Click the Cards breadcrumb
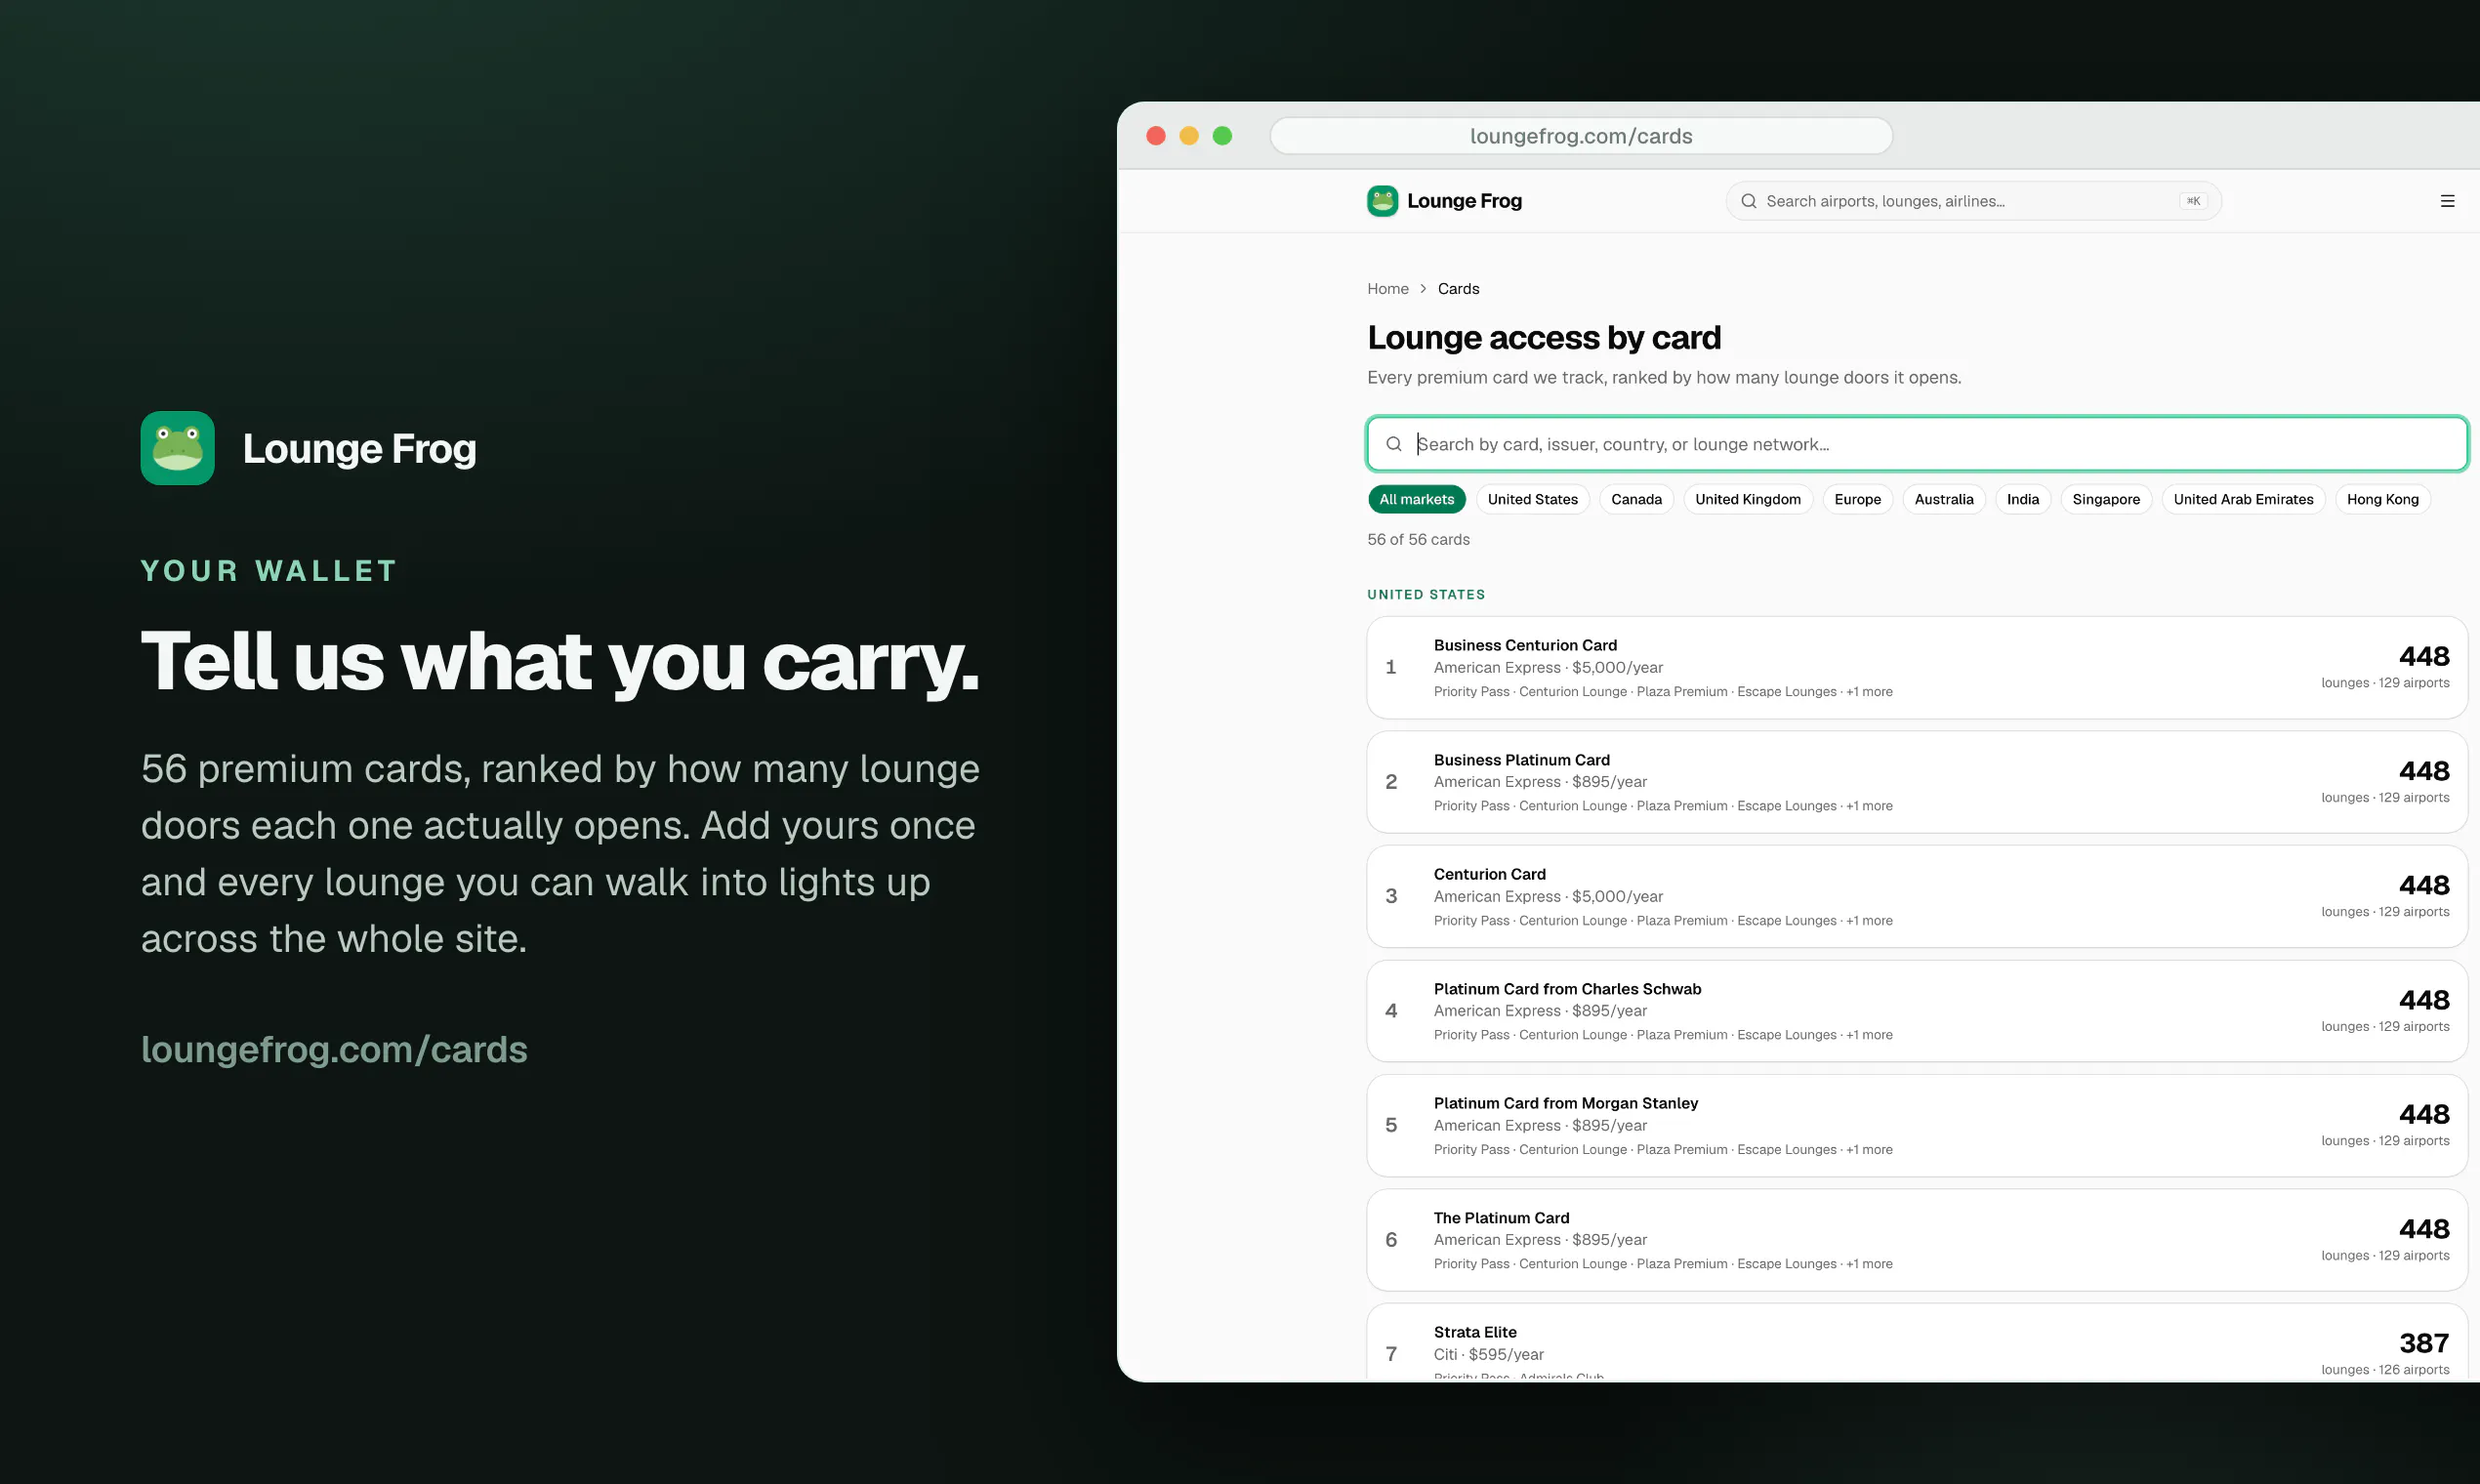Screen dimensions: 2480x1484 1458,289
